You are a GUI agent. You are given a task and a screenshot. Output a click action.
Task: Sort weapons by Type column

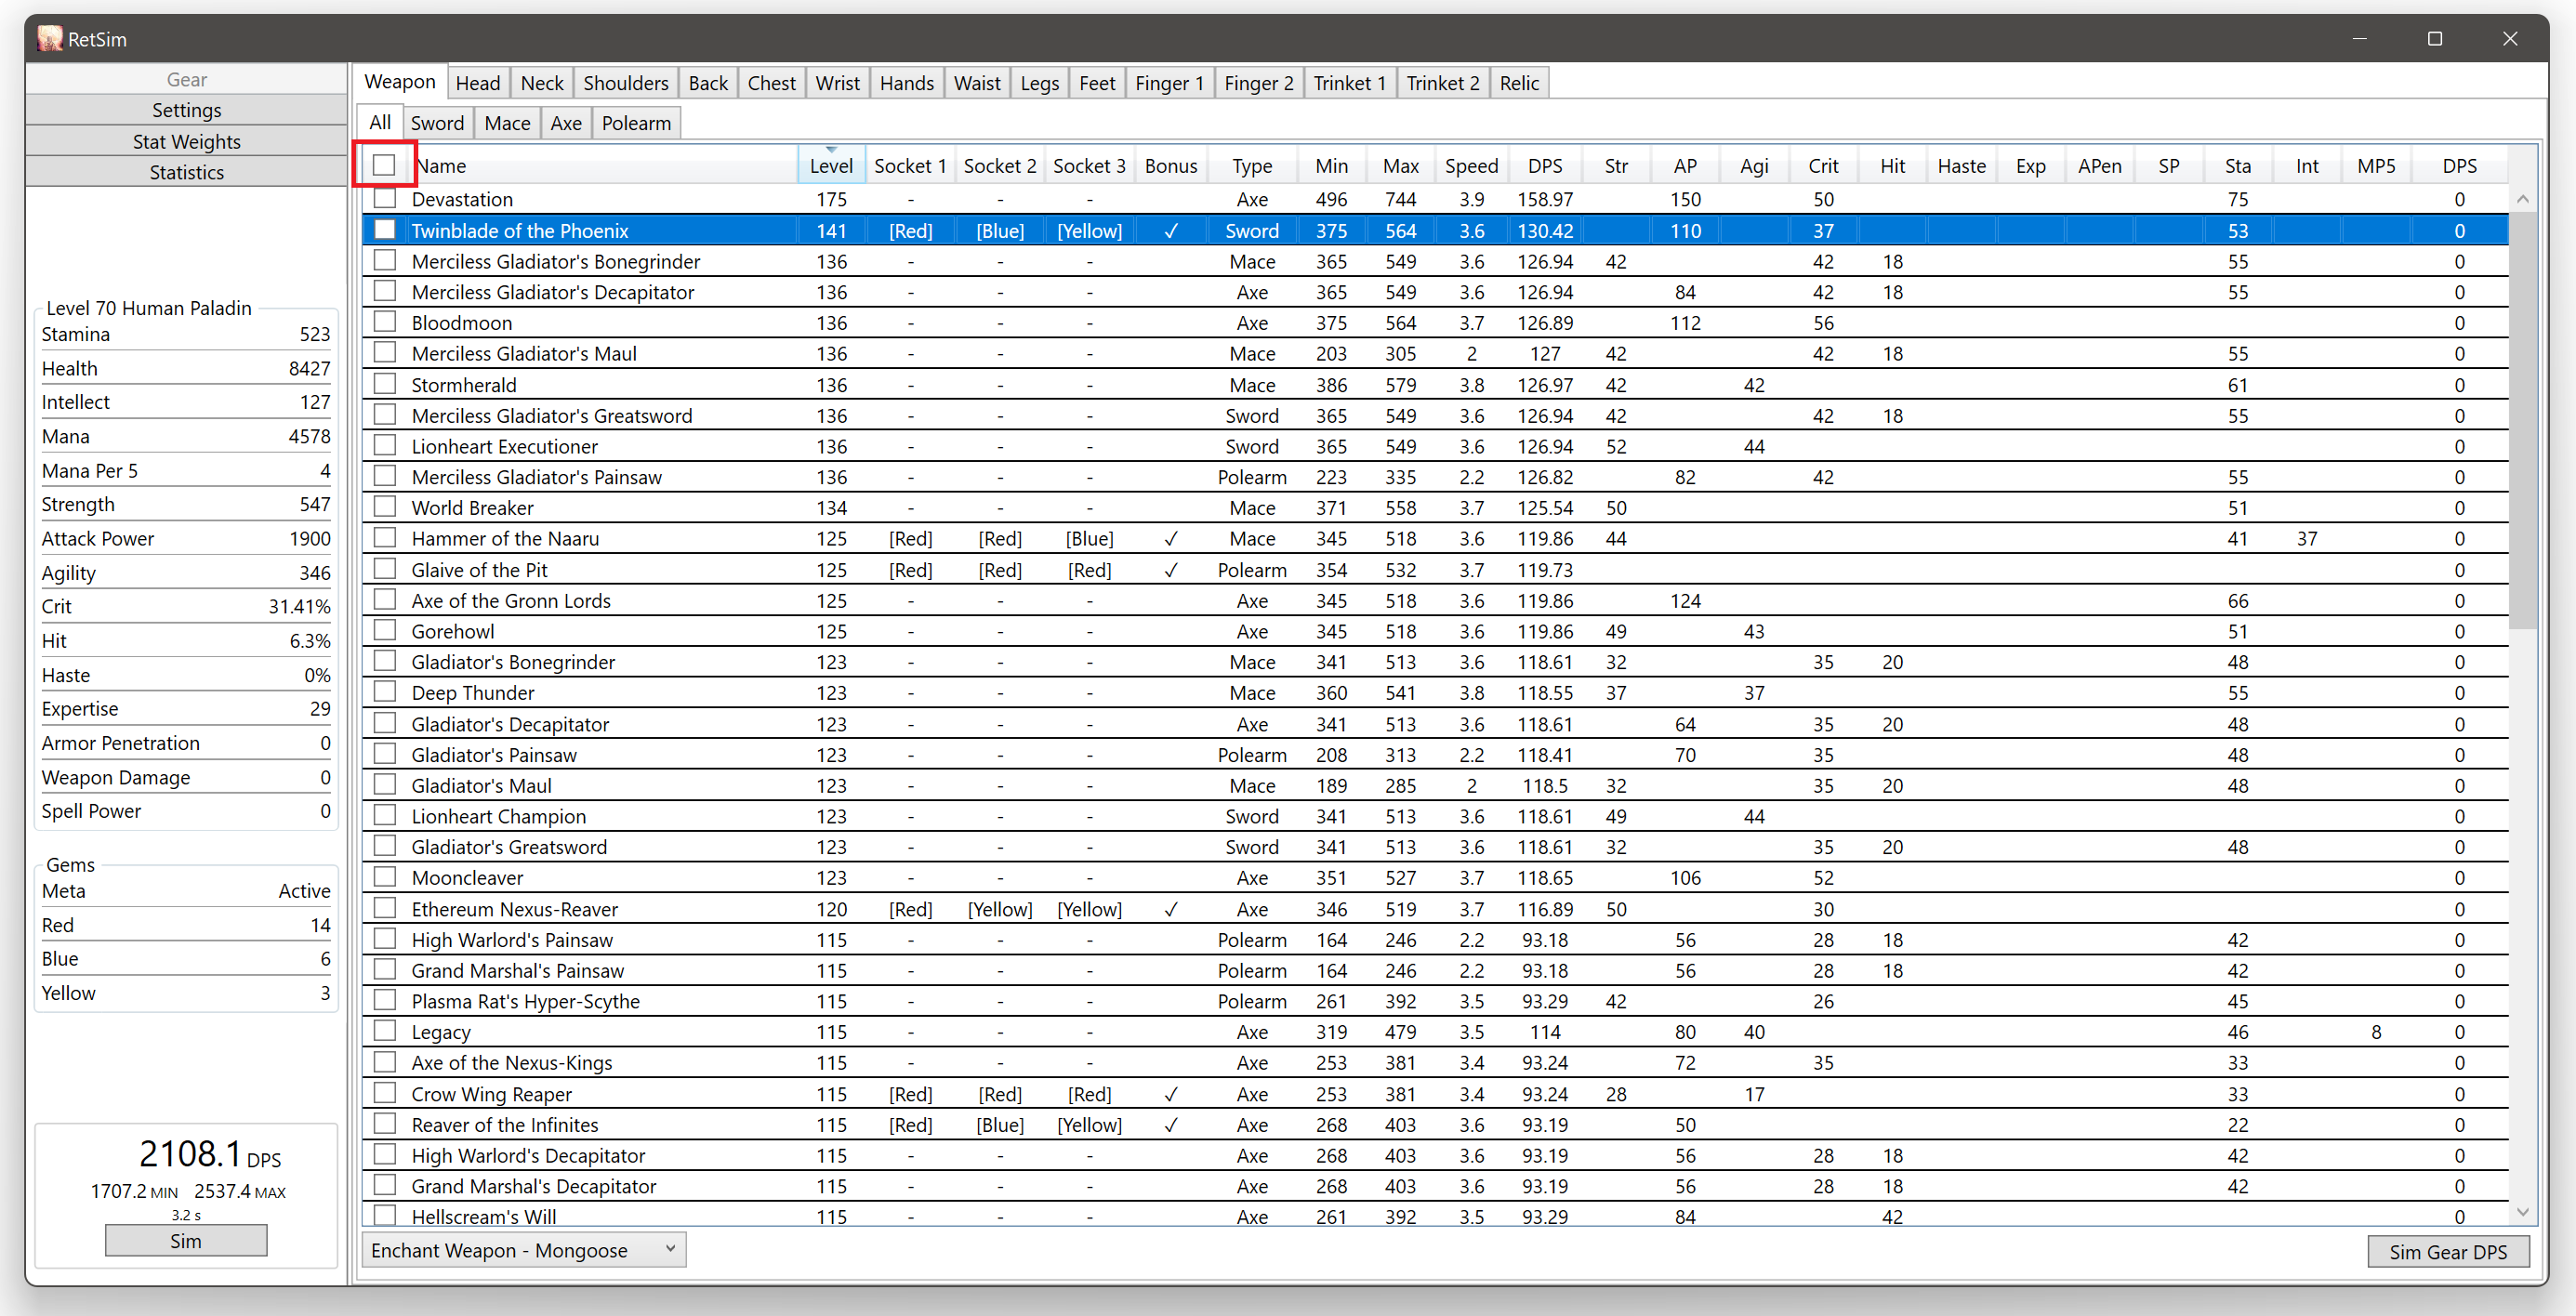point(1252,165)
